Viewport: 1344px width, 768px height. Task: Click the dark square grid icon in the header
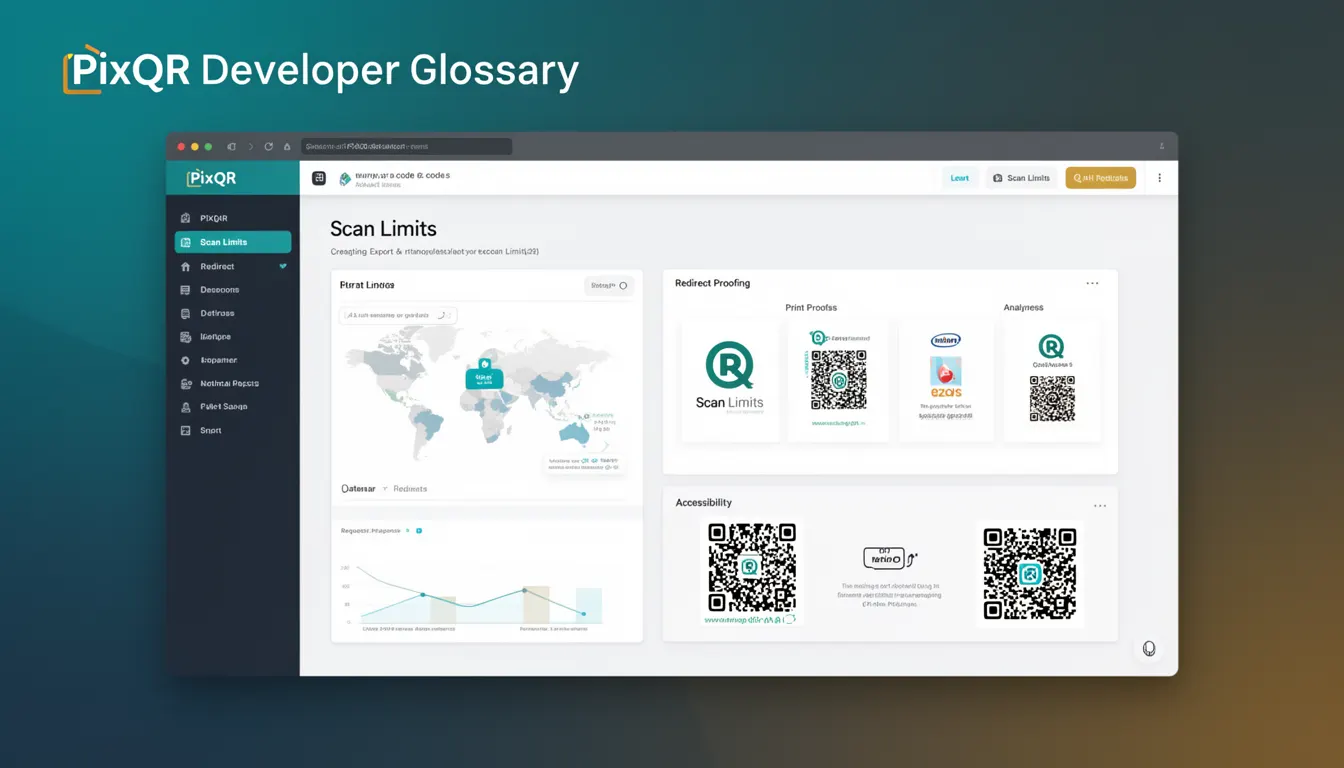(x=319, y=178)
